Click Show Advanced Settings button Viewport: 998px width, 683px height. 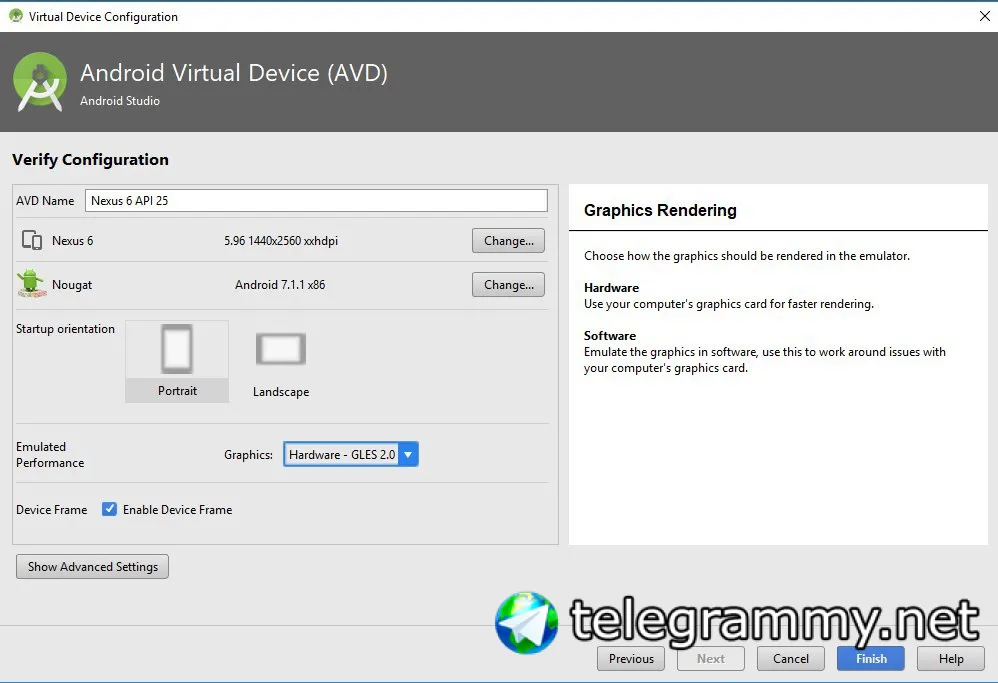click(x=92, y=567)
